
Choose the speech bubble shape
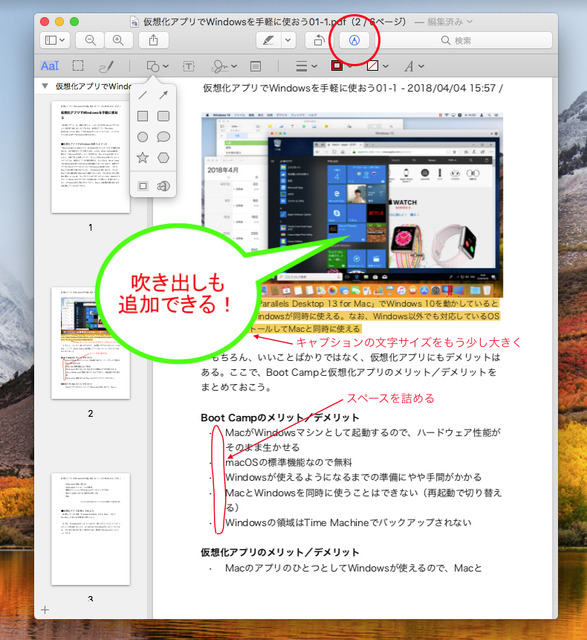(x=163, y=137)
